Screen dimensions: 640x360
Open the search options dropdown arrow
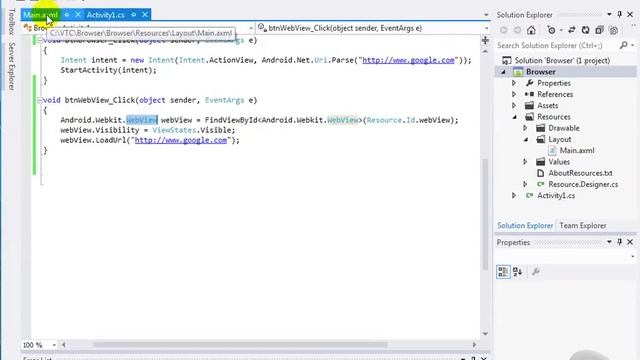click(633, 45)
